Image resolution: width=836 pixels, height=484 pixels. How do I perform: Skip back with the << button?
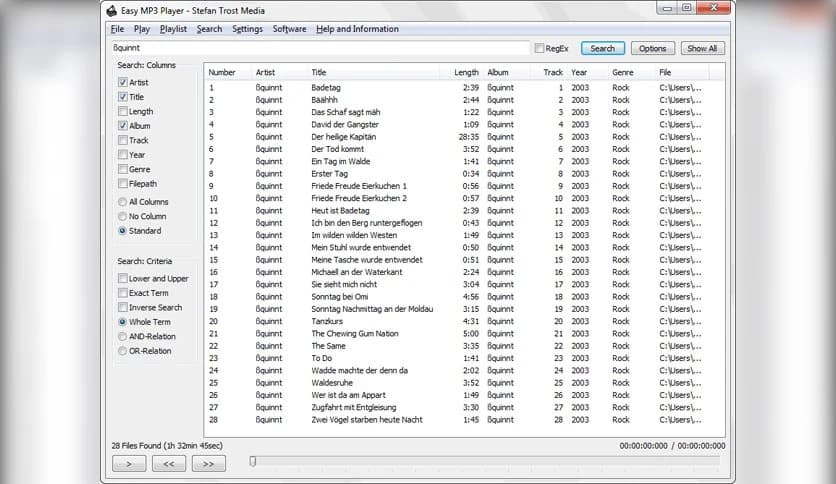coord(169,464)
